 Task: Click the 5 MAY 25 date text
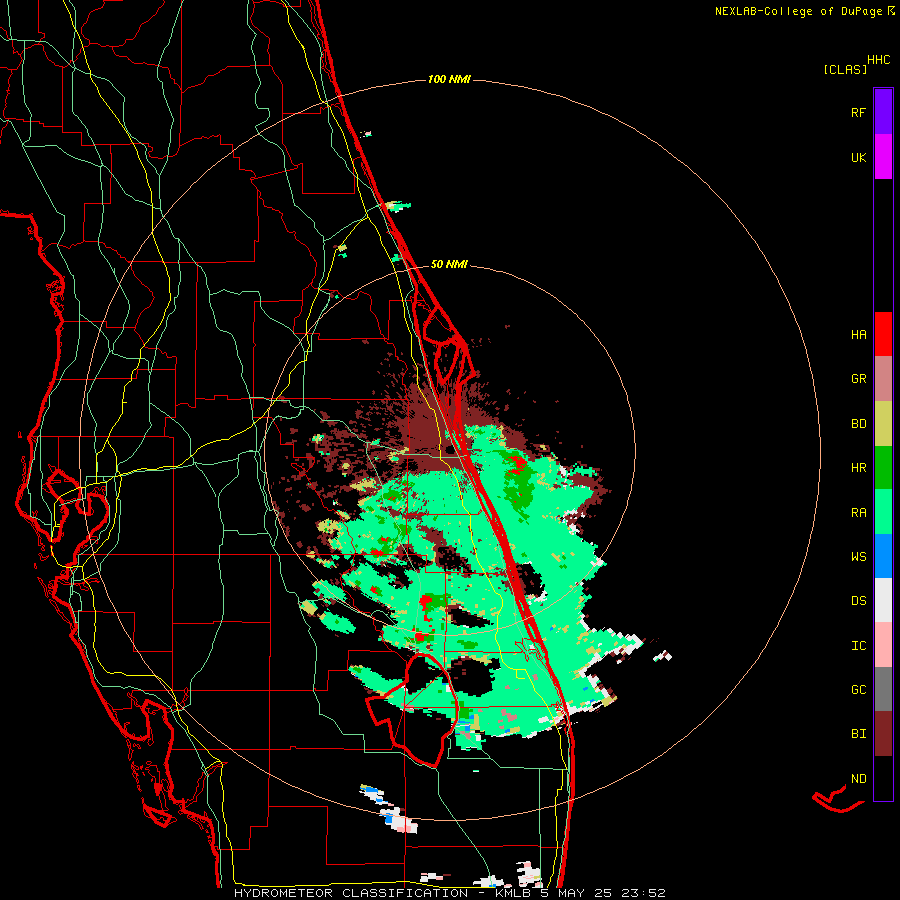(x=575, y=893)
